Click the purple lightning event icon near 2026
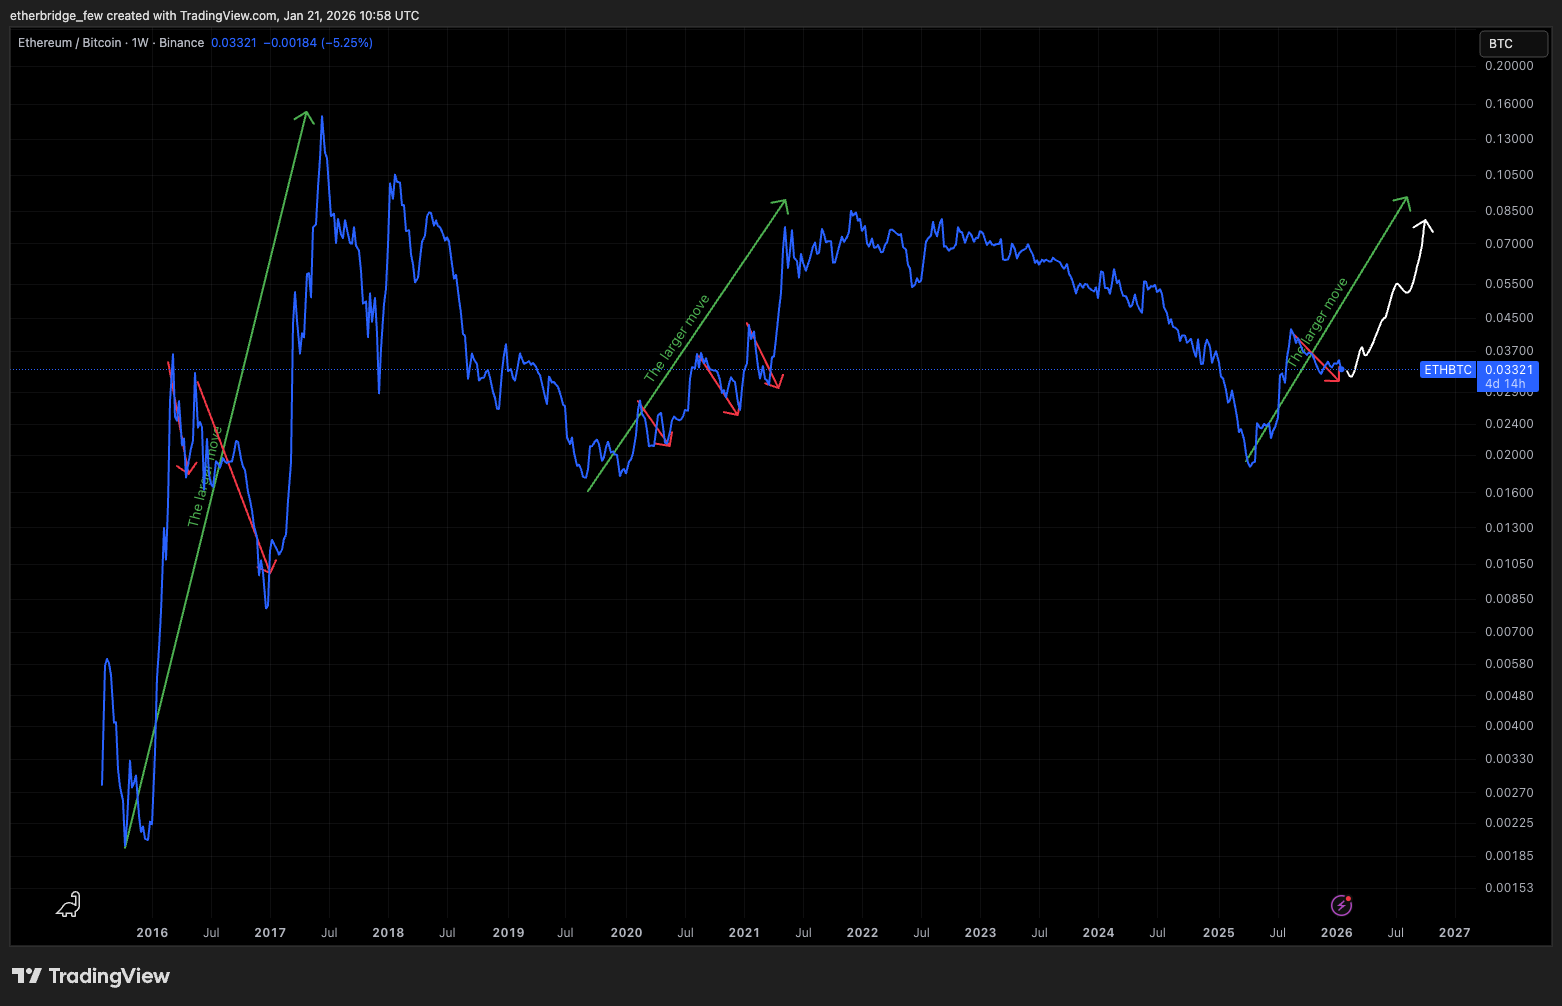Viewport: 1562px width, 1006px height. [1341, 905]
